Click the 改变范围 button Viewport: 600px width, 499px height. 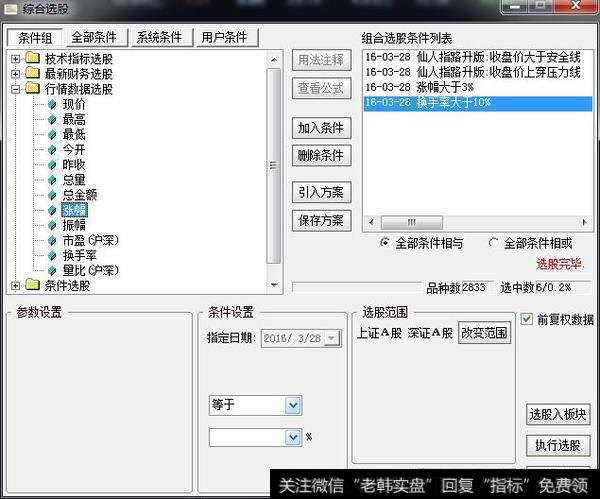484,333
